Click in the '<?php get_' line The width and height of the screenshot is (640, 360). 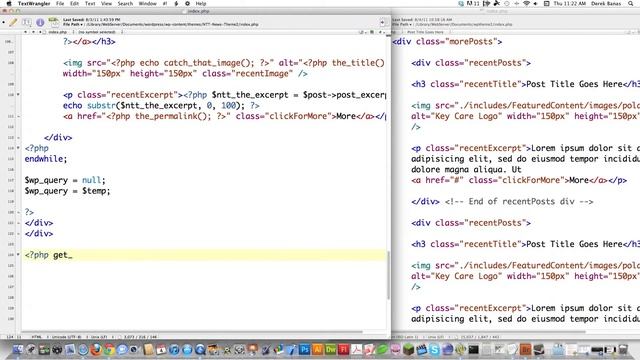pyautogui.click(x=204, y=255)
